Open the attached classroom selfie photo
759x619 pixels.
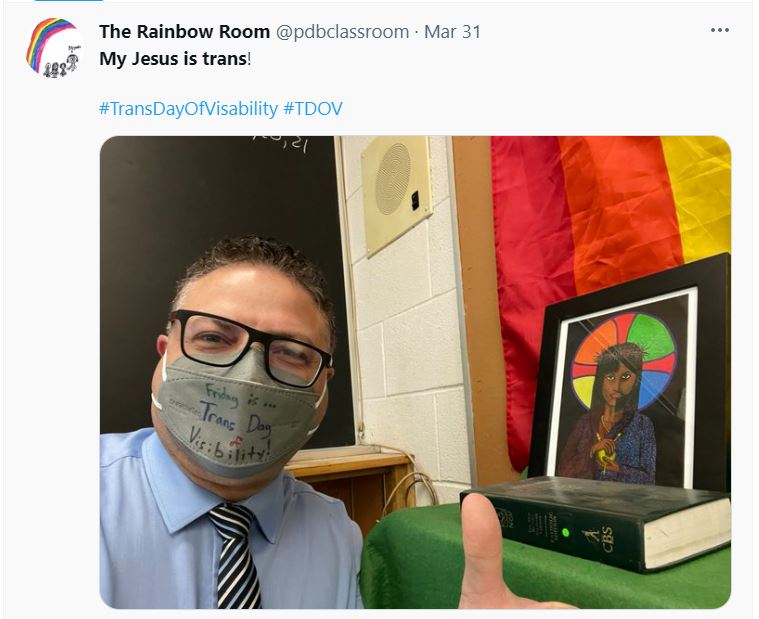415,372
